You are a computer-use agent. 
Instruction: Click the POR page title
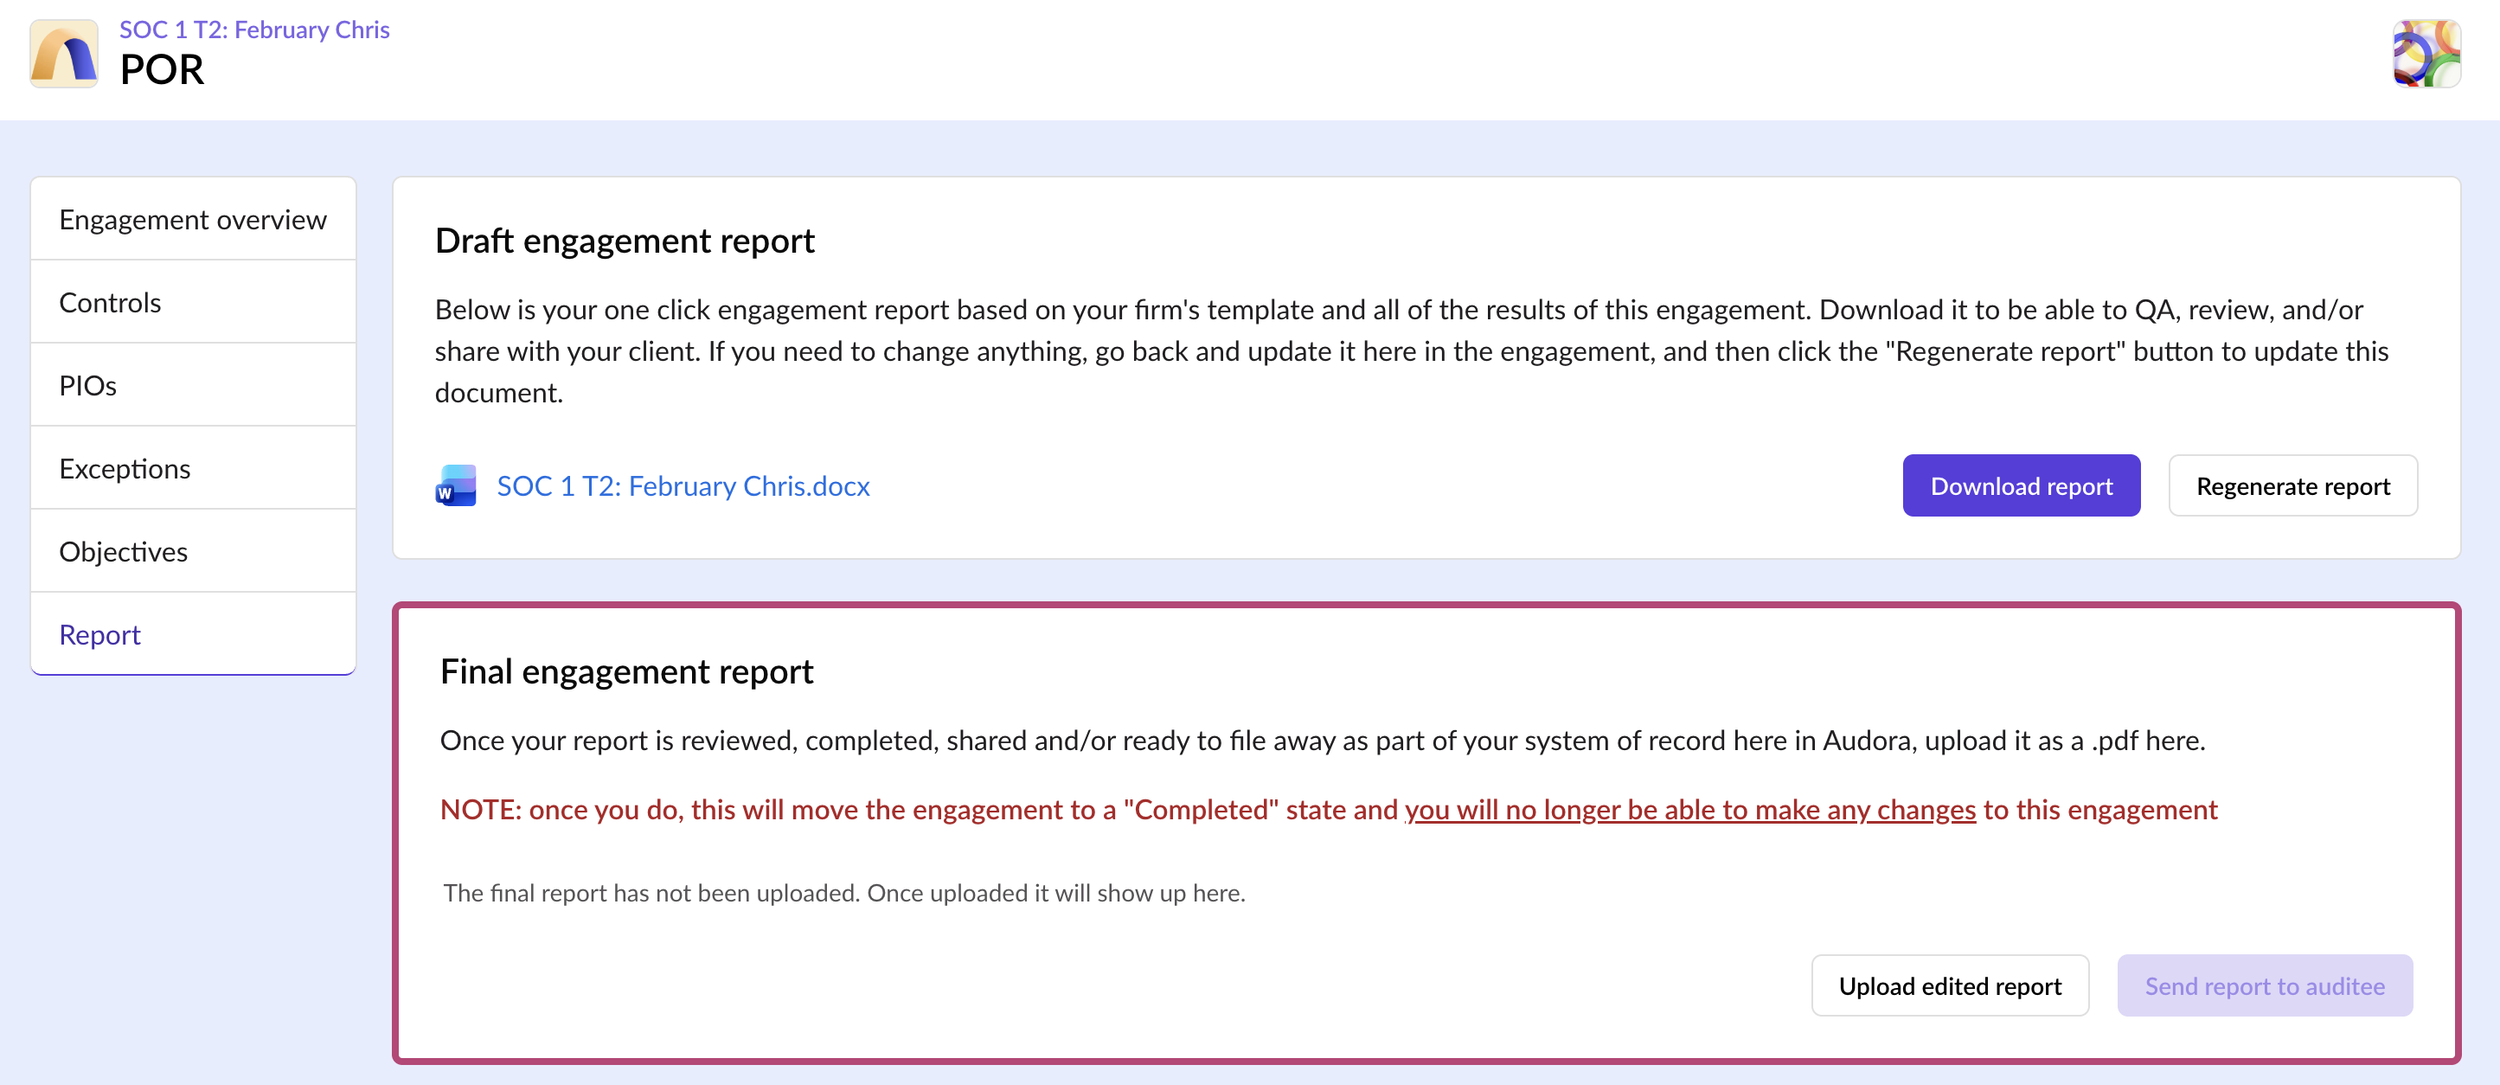click(162, 70)
